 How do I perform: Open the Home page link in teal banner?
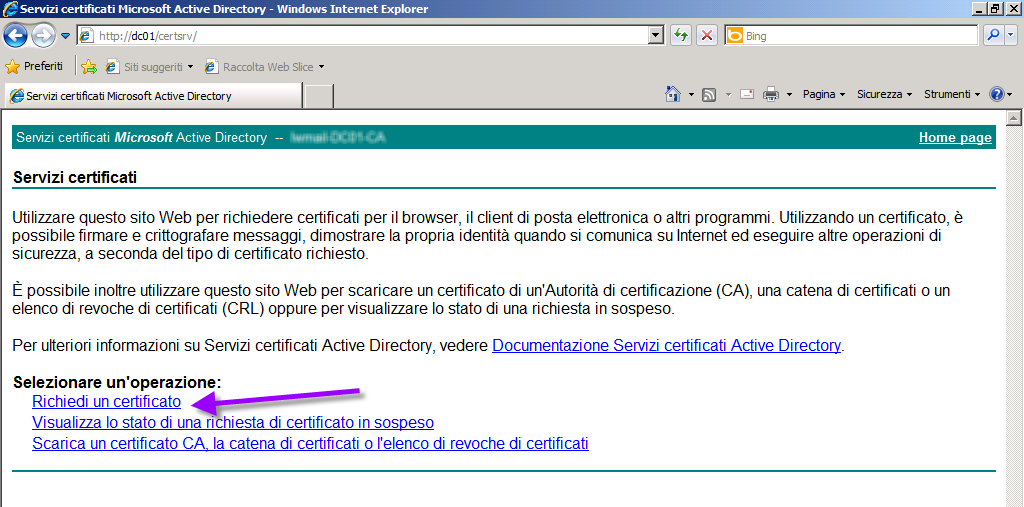tap(955, 137)
